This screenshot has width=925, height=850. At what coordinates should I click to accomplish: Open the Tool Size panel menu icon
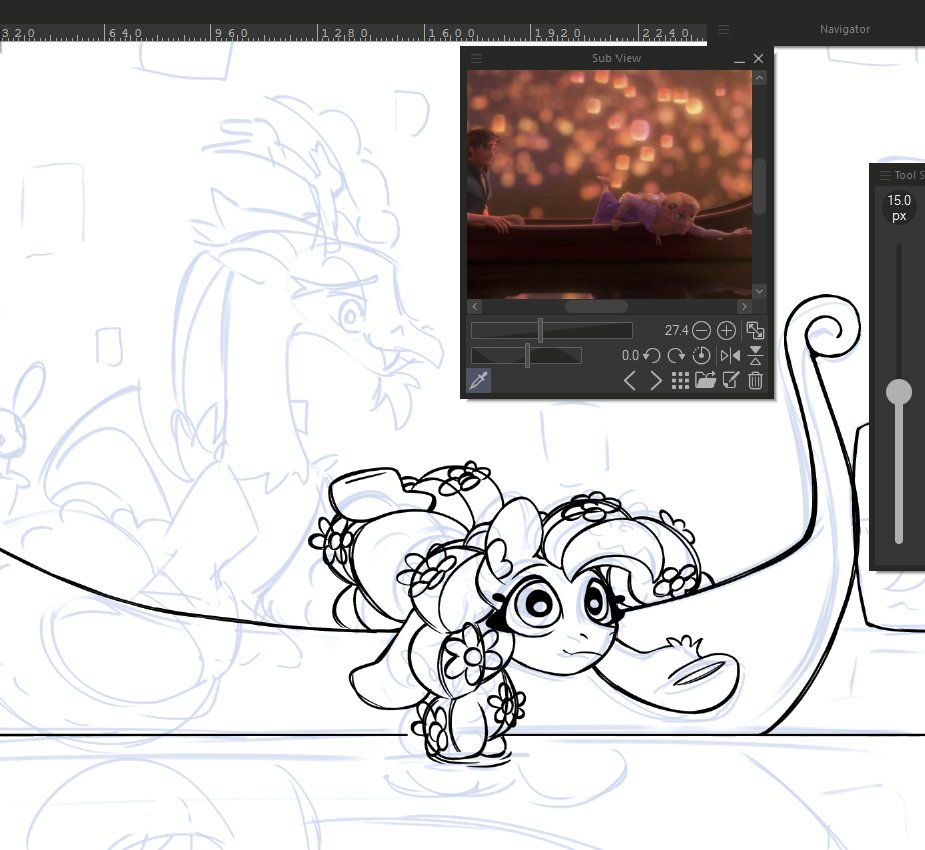click(885, 175)
